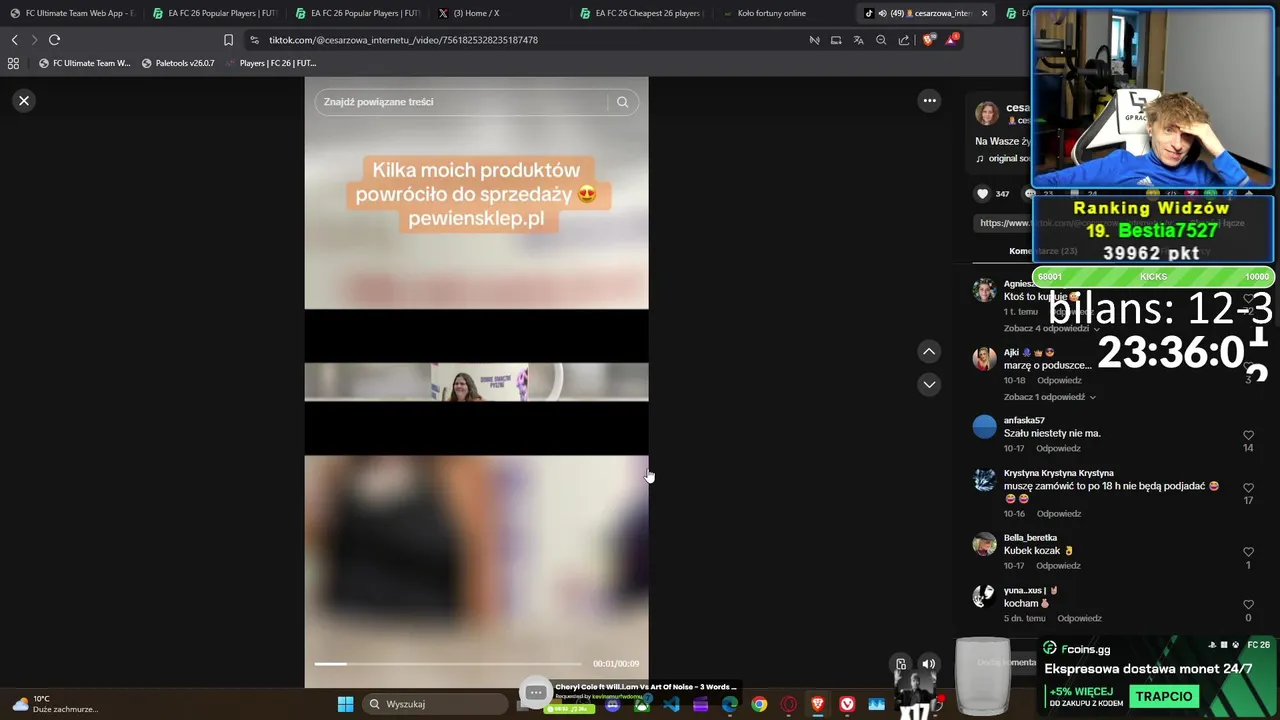Expand 'Zobacz 1 odpowiedź' replies
1280x720 pixels.
(1050, 397)
